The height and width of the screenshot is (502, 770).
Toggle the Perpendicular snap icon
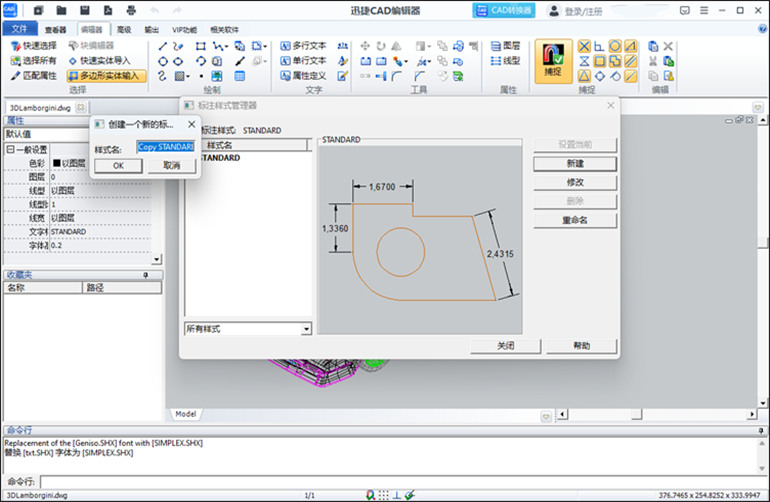pyautogui.click(x=599, y=46)
